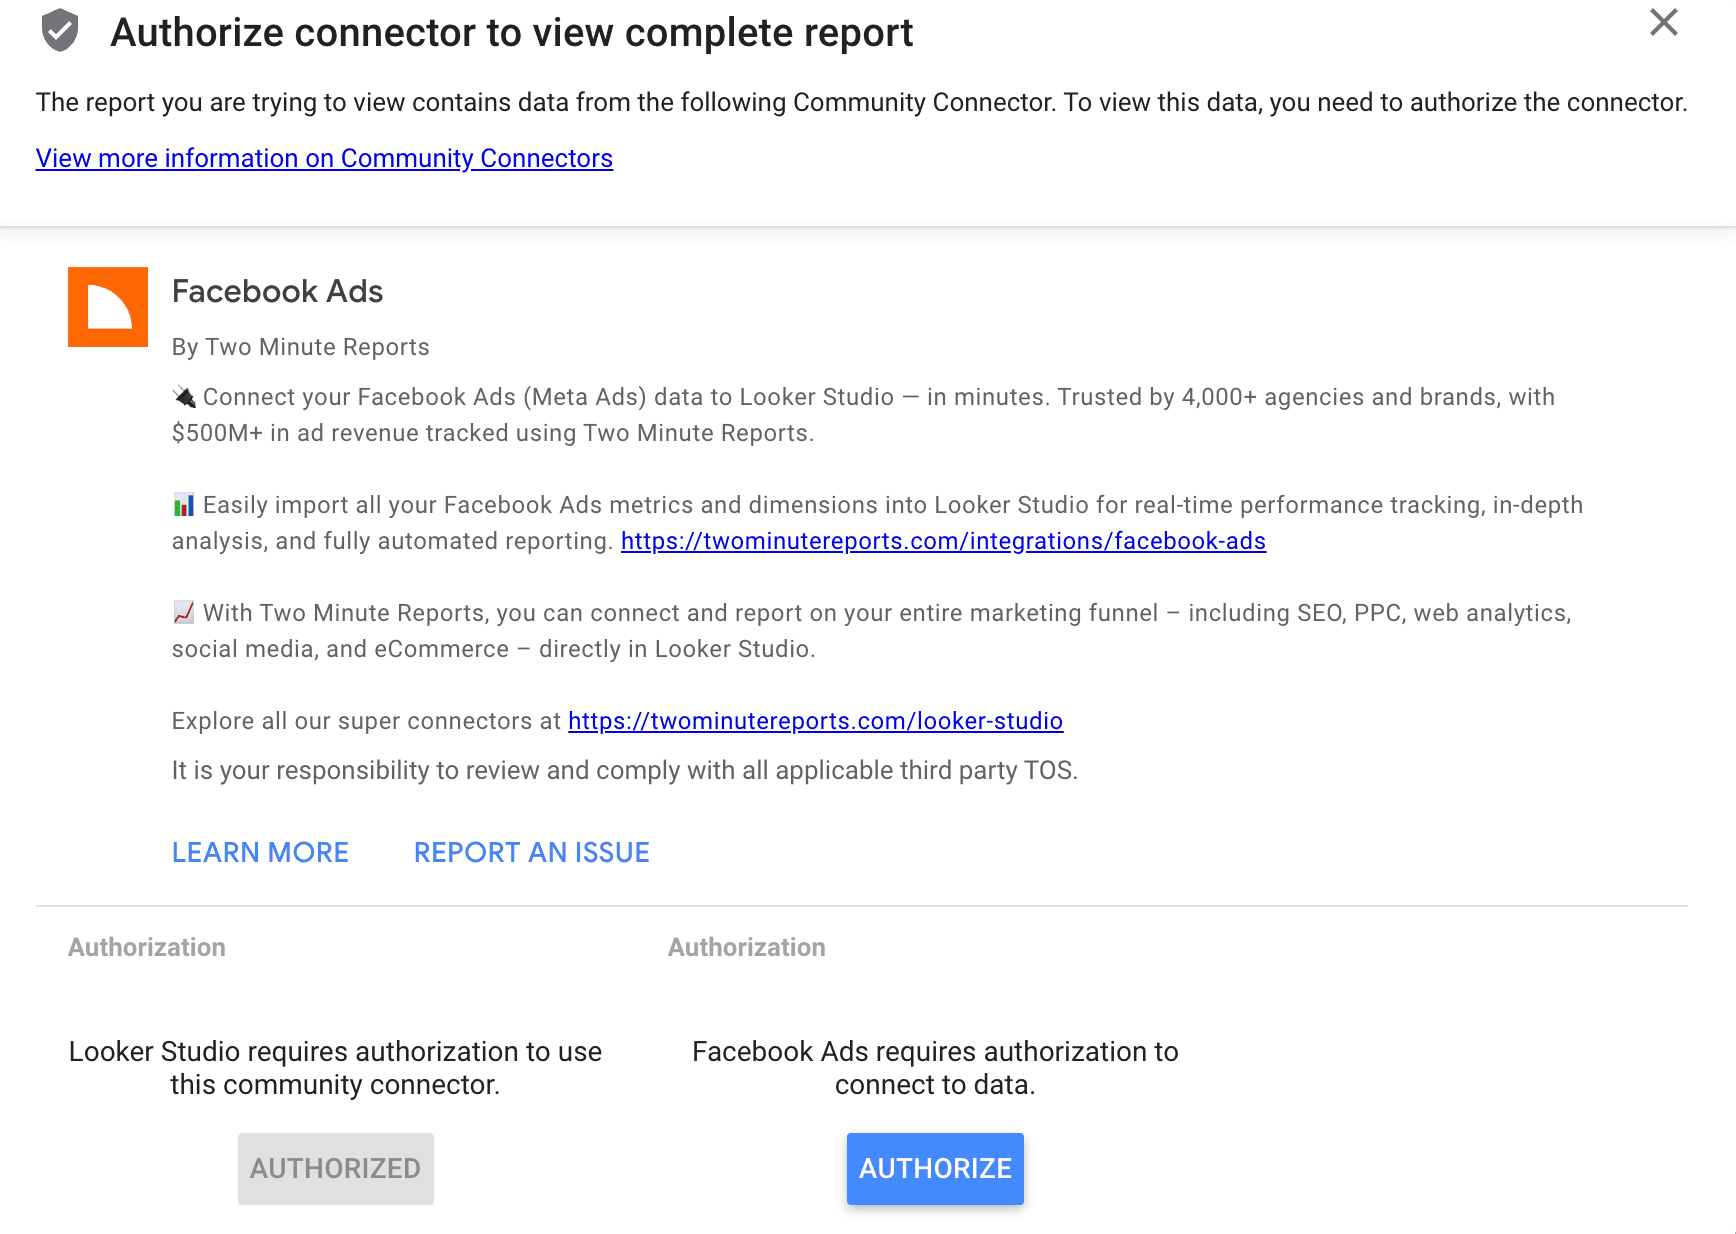1736x1234 pixels.
Task: Visit the twominutereports.com/looker-studio link
Action: point(815,721)
